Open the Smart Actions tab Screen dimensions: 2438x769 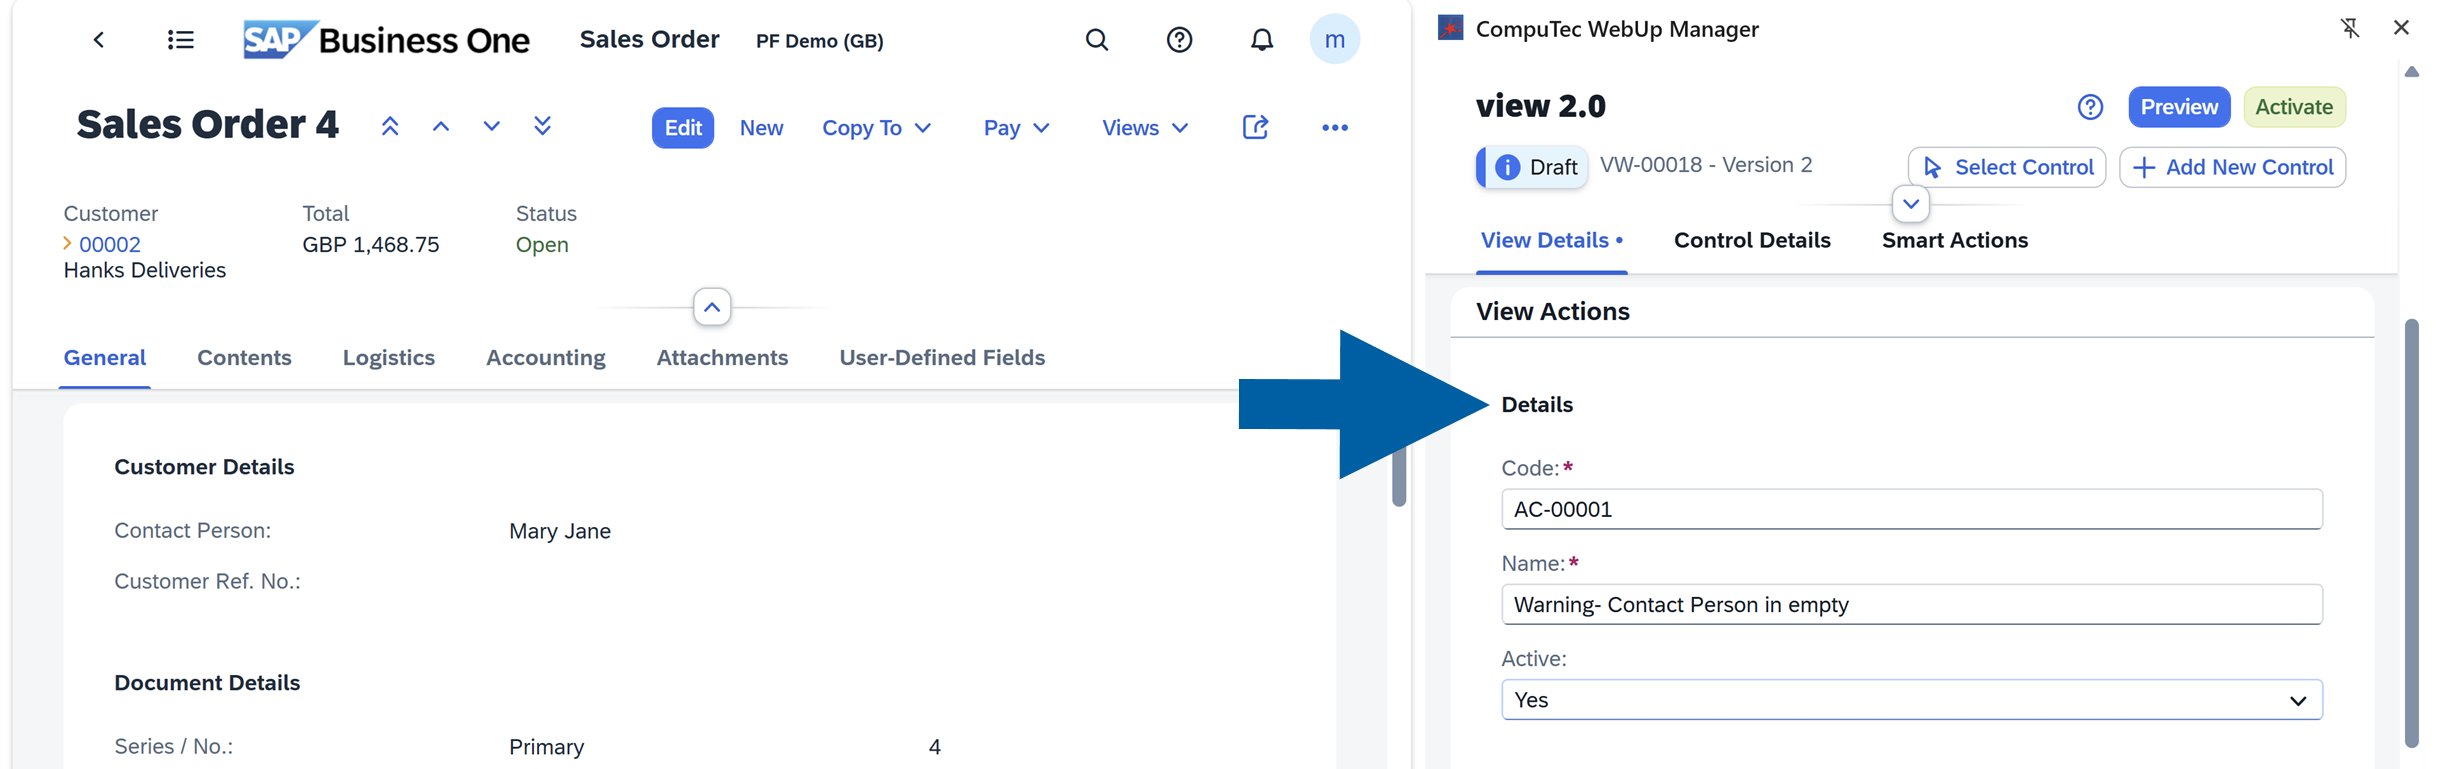1954,240
